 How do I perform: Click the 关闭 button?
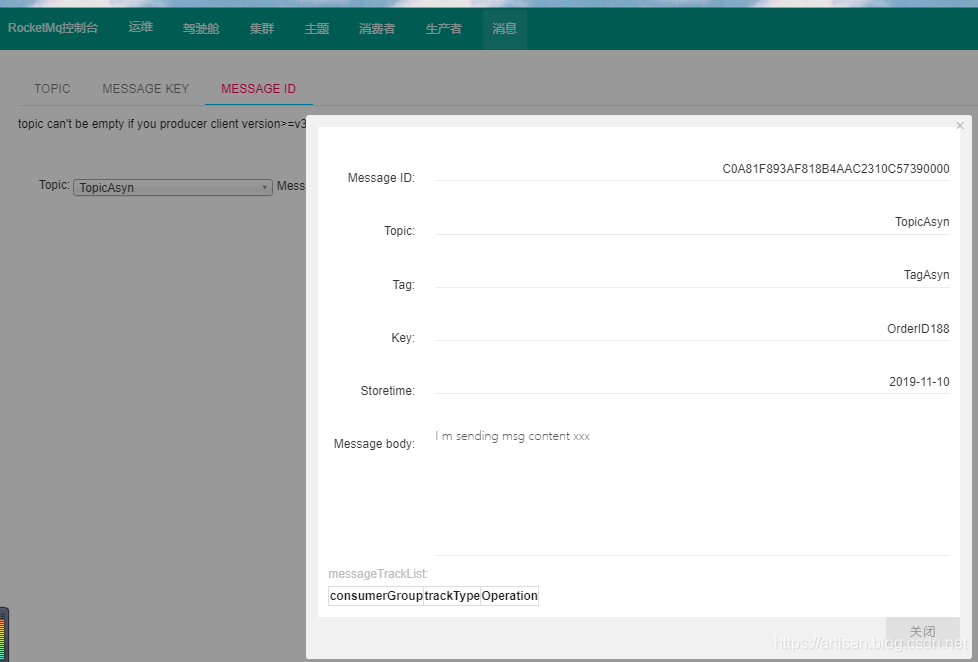(922, 631)
